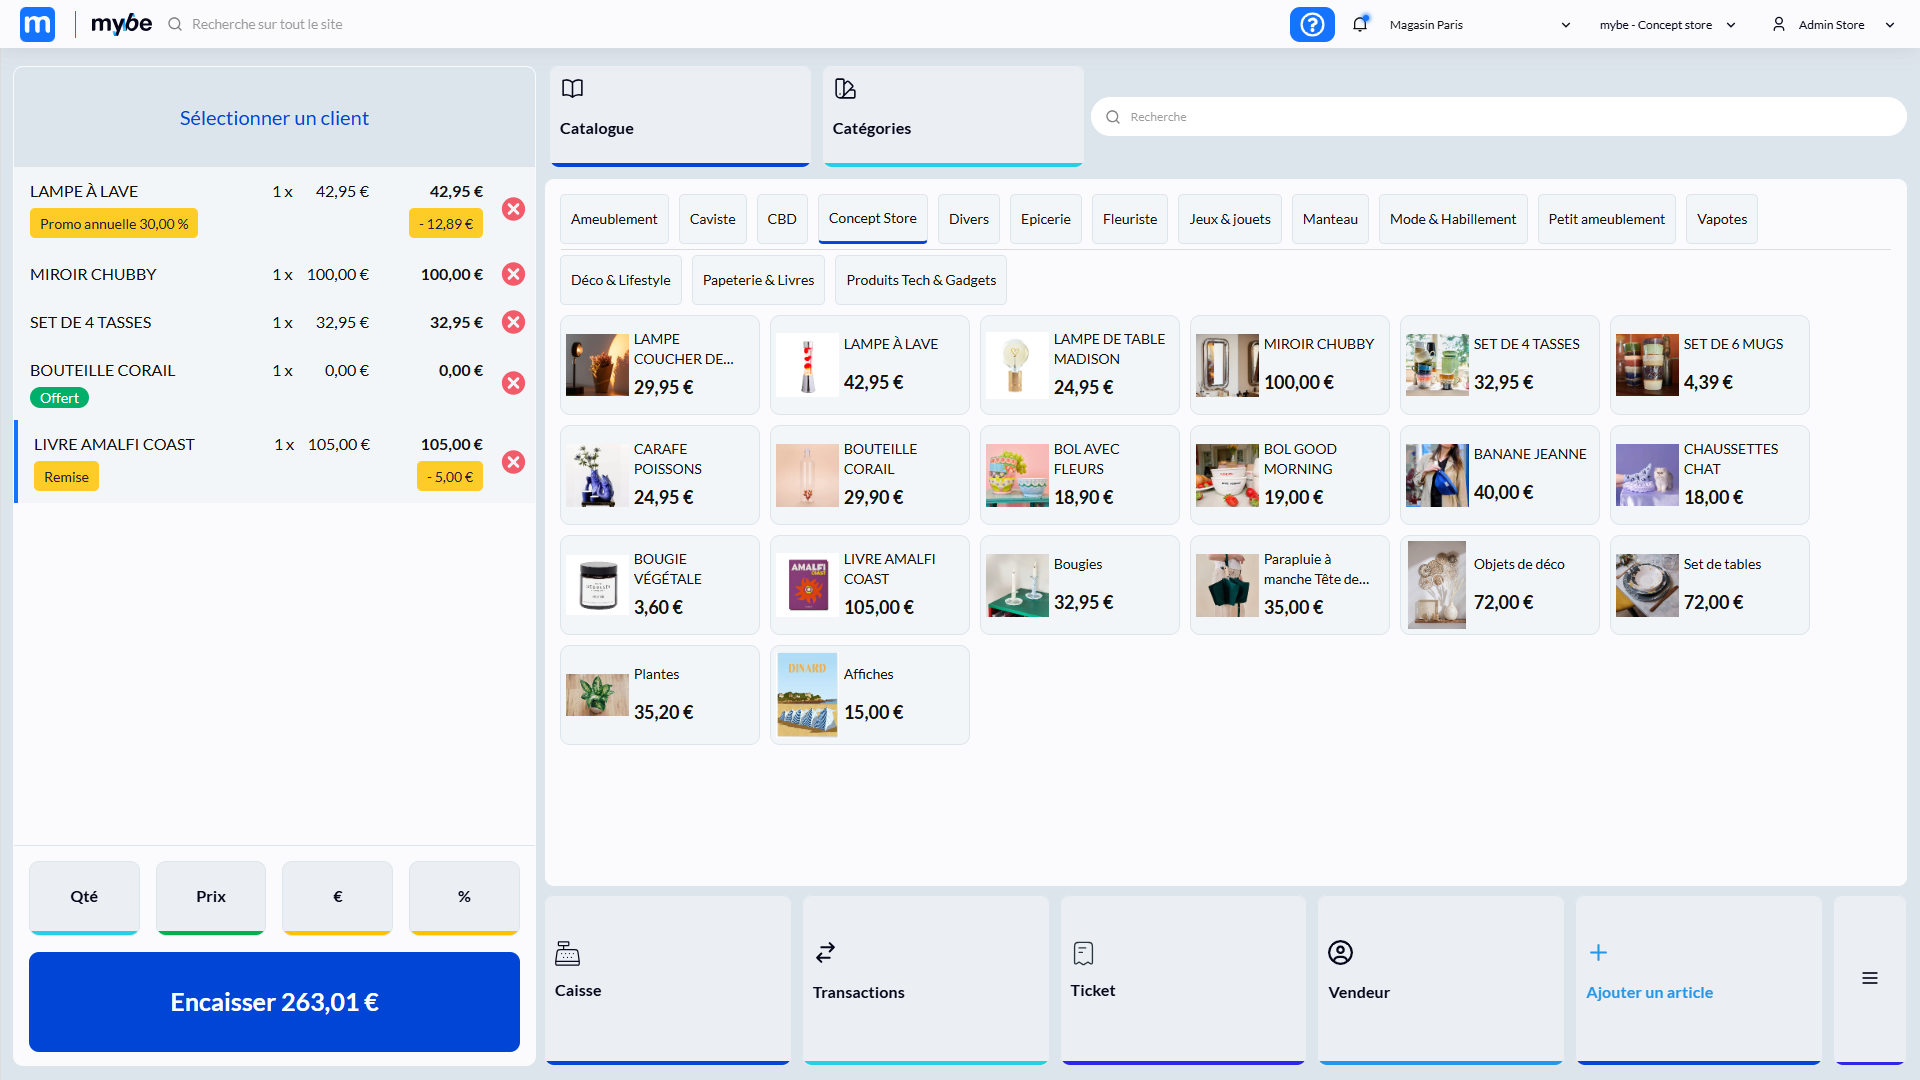The width and height of the screenshot is (1920, 1080).
Task: Delete MIROIR CHUBBY line with red X
Action: pyautogui.click(x=513, y=274)
